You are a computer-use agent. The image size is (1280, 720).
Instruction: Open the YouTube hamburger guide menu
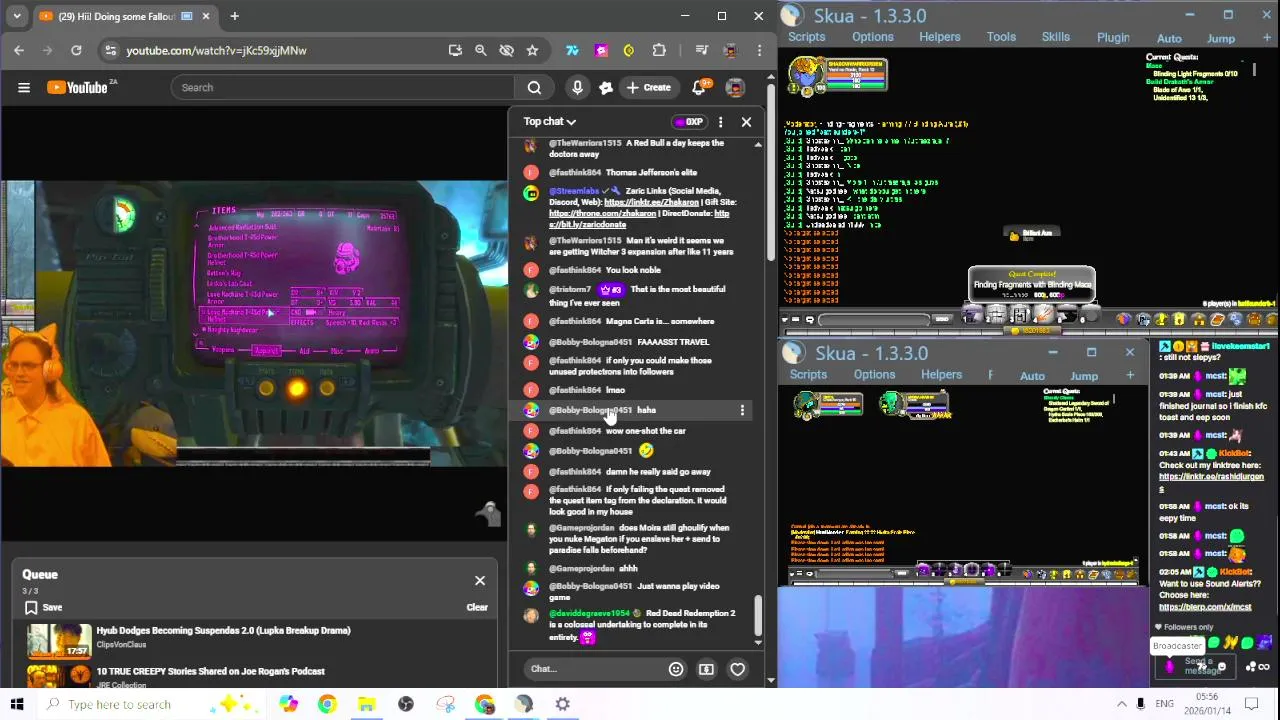(24, 88)
